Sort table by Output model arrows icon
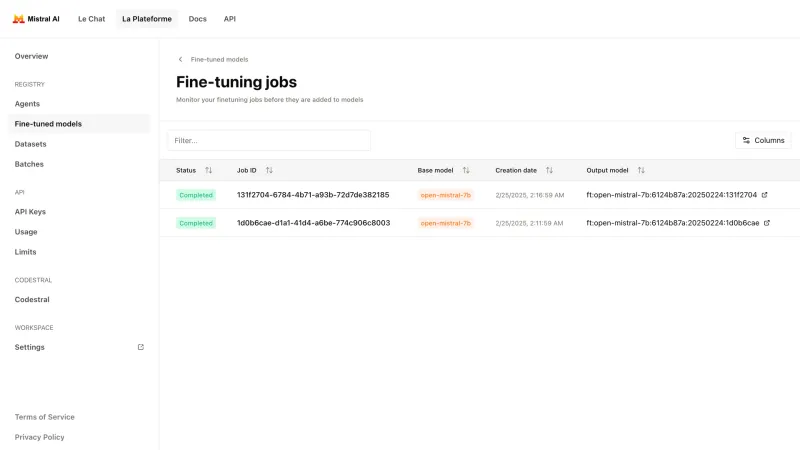 coord(641,170)
